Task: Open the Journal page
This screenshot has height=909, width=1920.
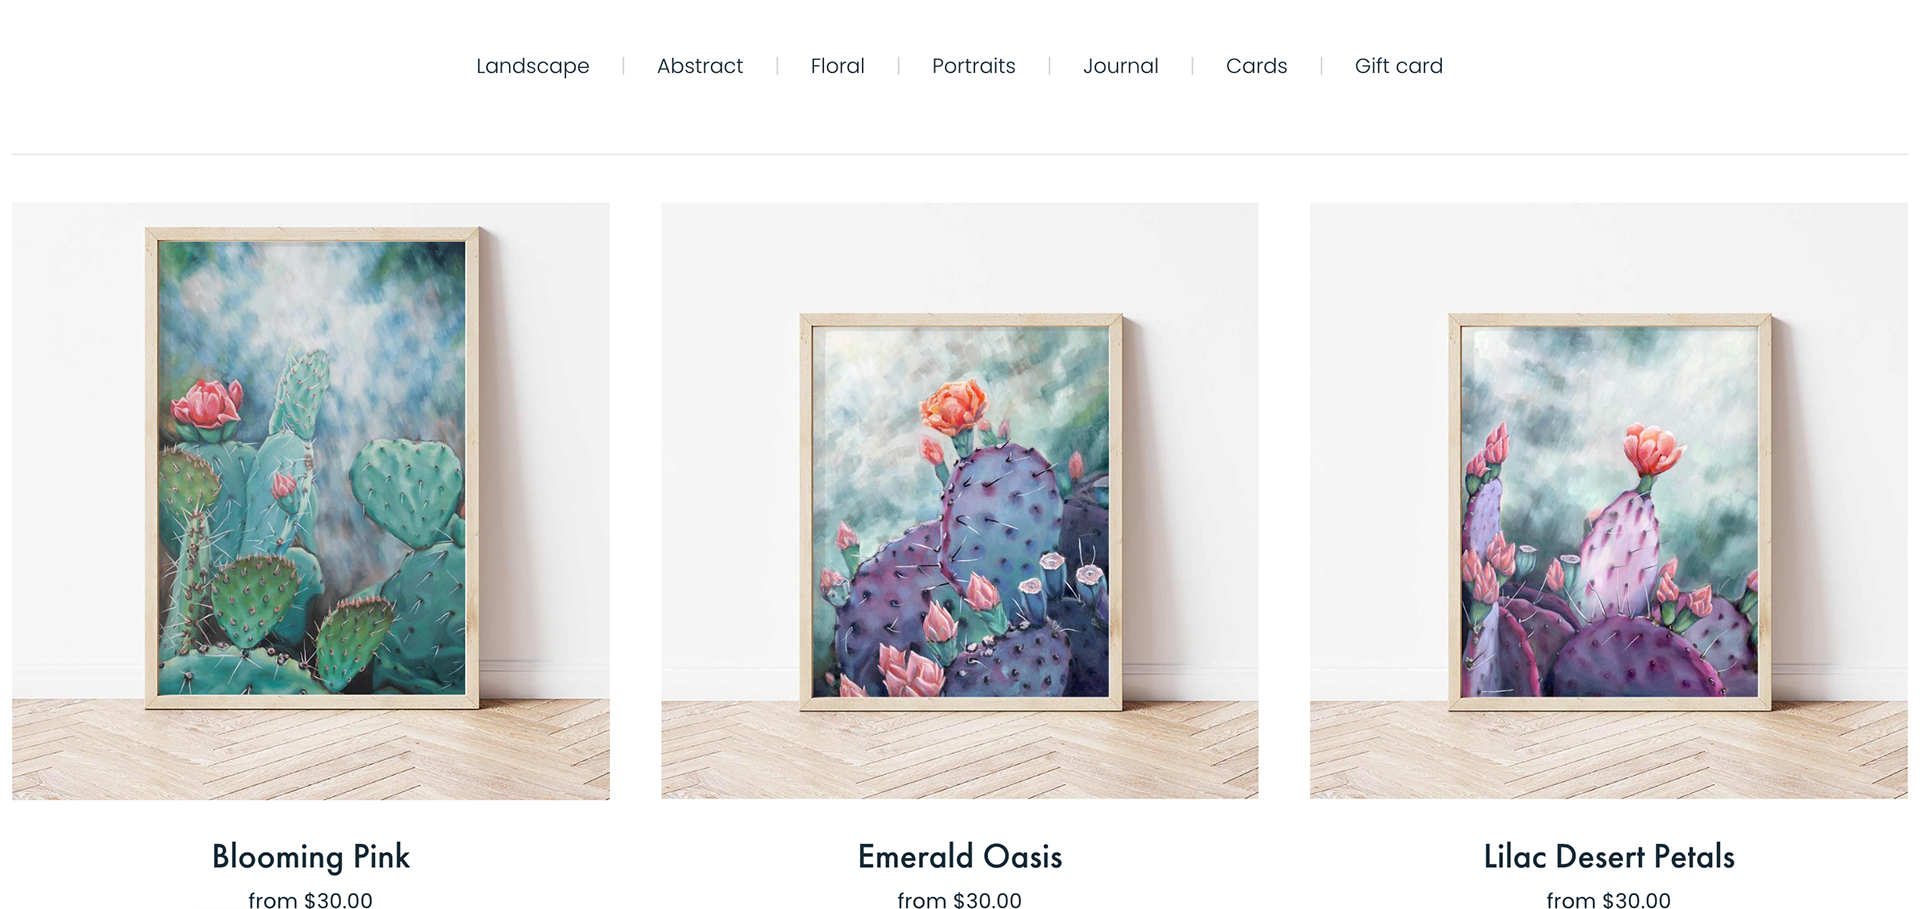Action: tap(1120, 66)
